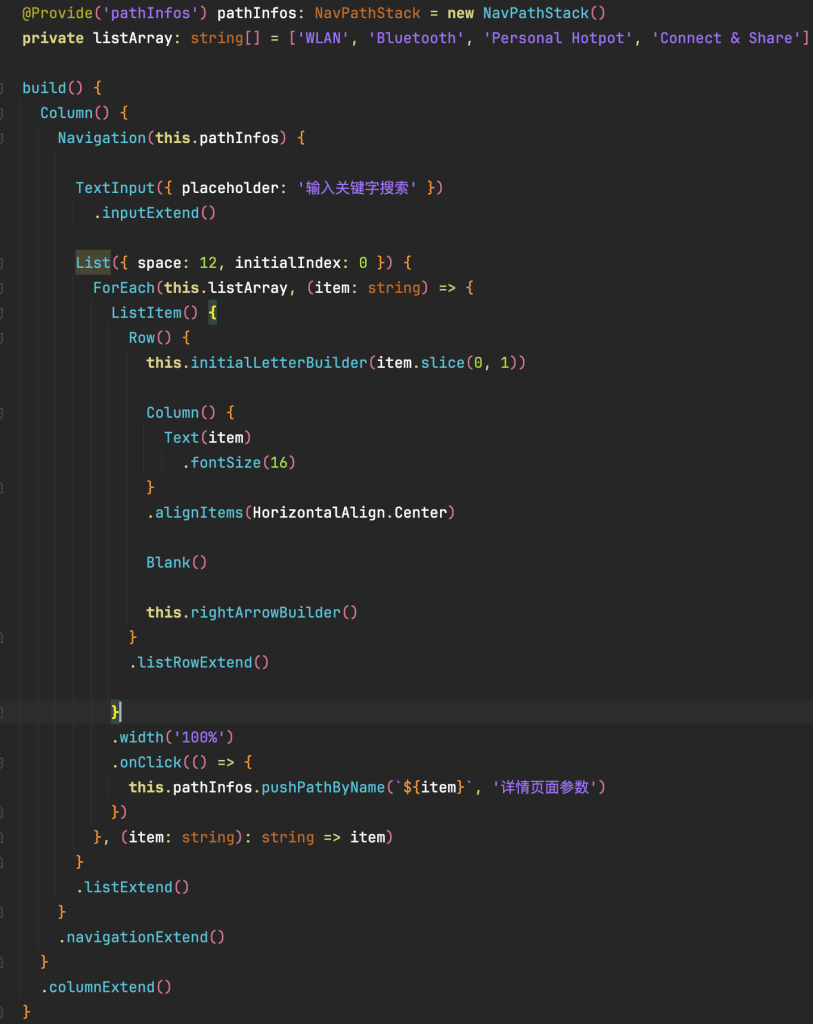Click the .inputExtend() call

(155, 213)
